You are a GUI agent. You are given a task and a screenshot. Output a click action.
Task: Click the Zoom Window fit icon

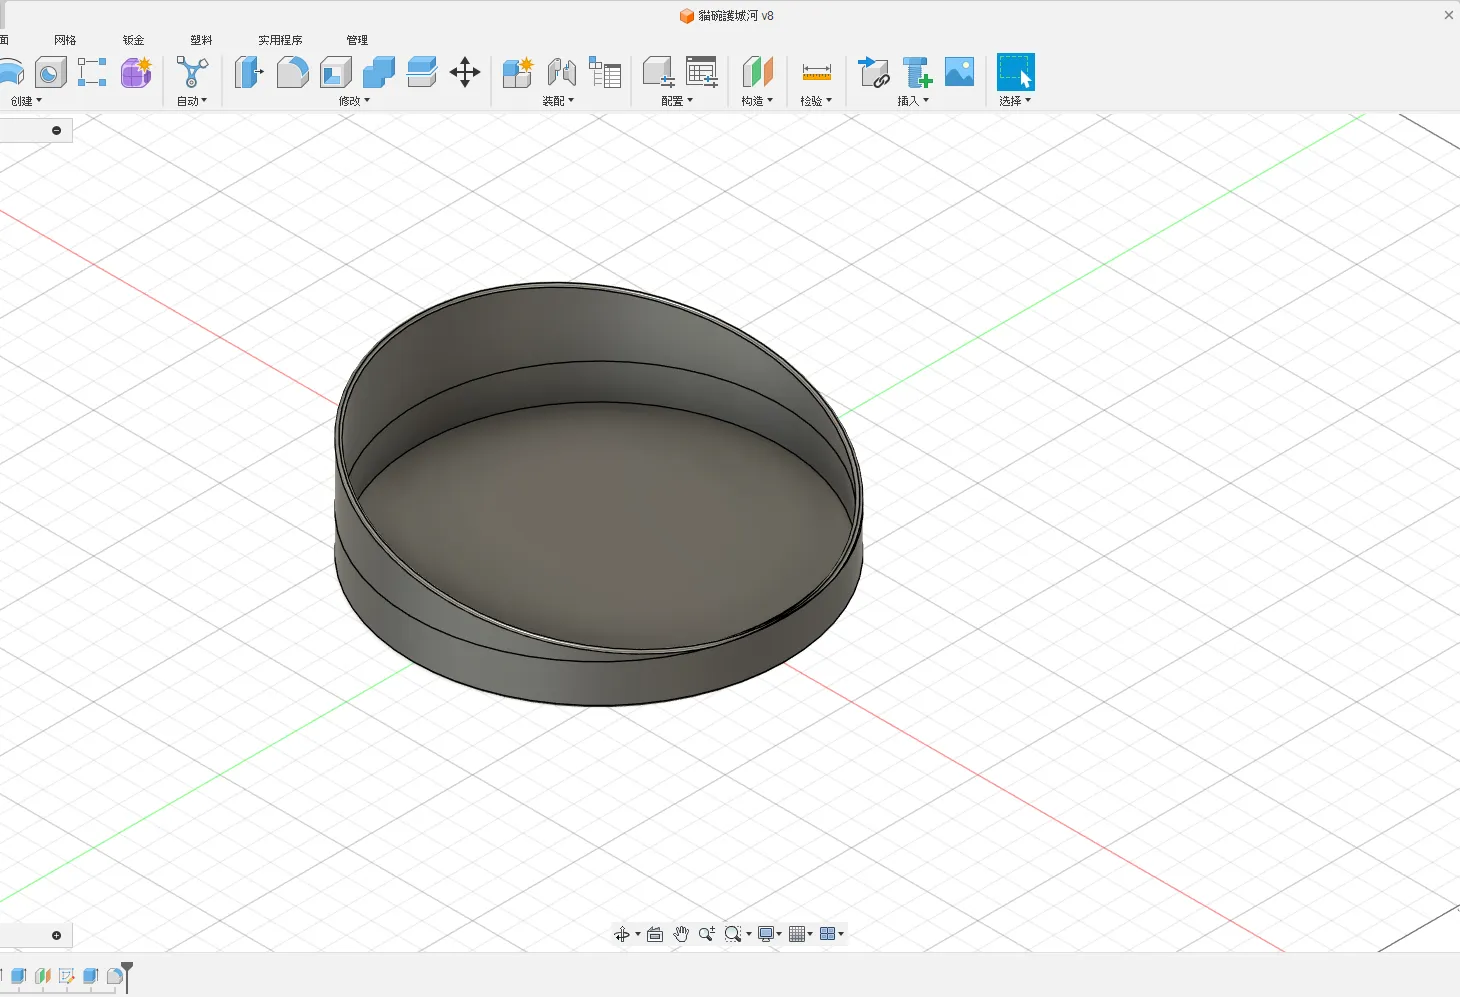733,934
